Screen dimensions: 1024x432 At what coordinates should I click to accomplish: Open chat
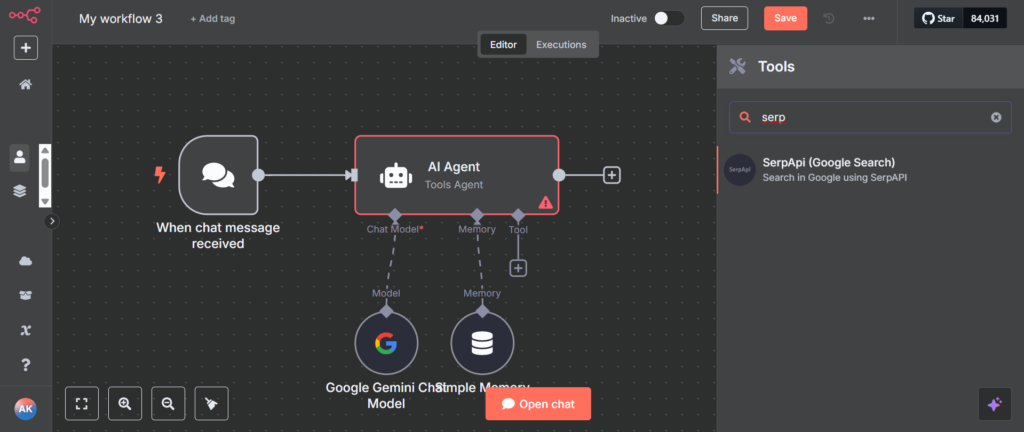coord(538,404)
